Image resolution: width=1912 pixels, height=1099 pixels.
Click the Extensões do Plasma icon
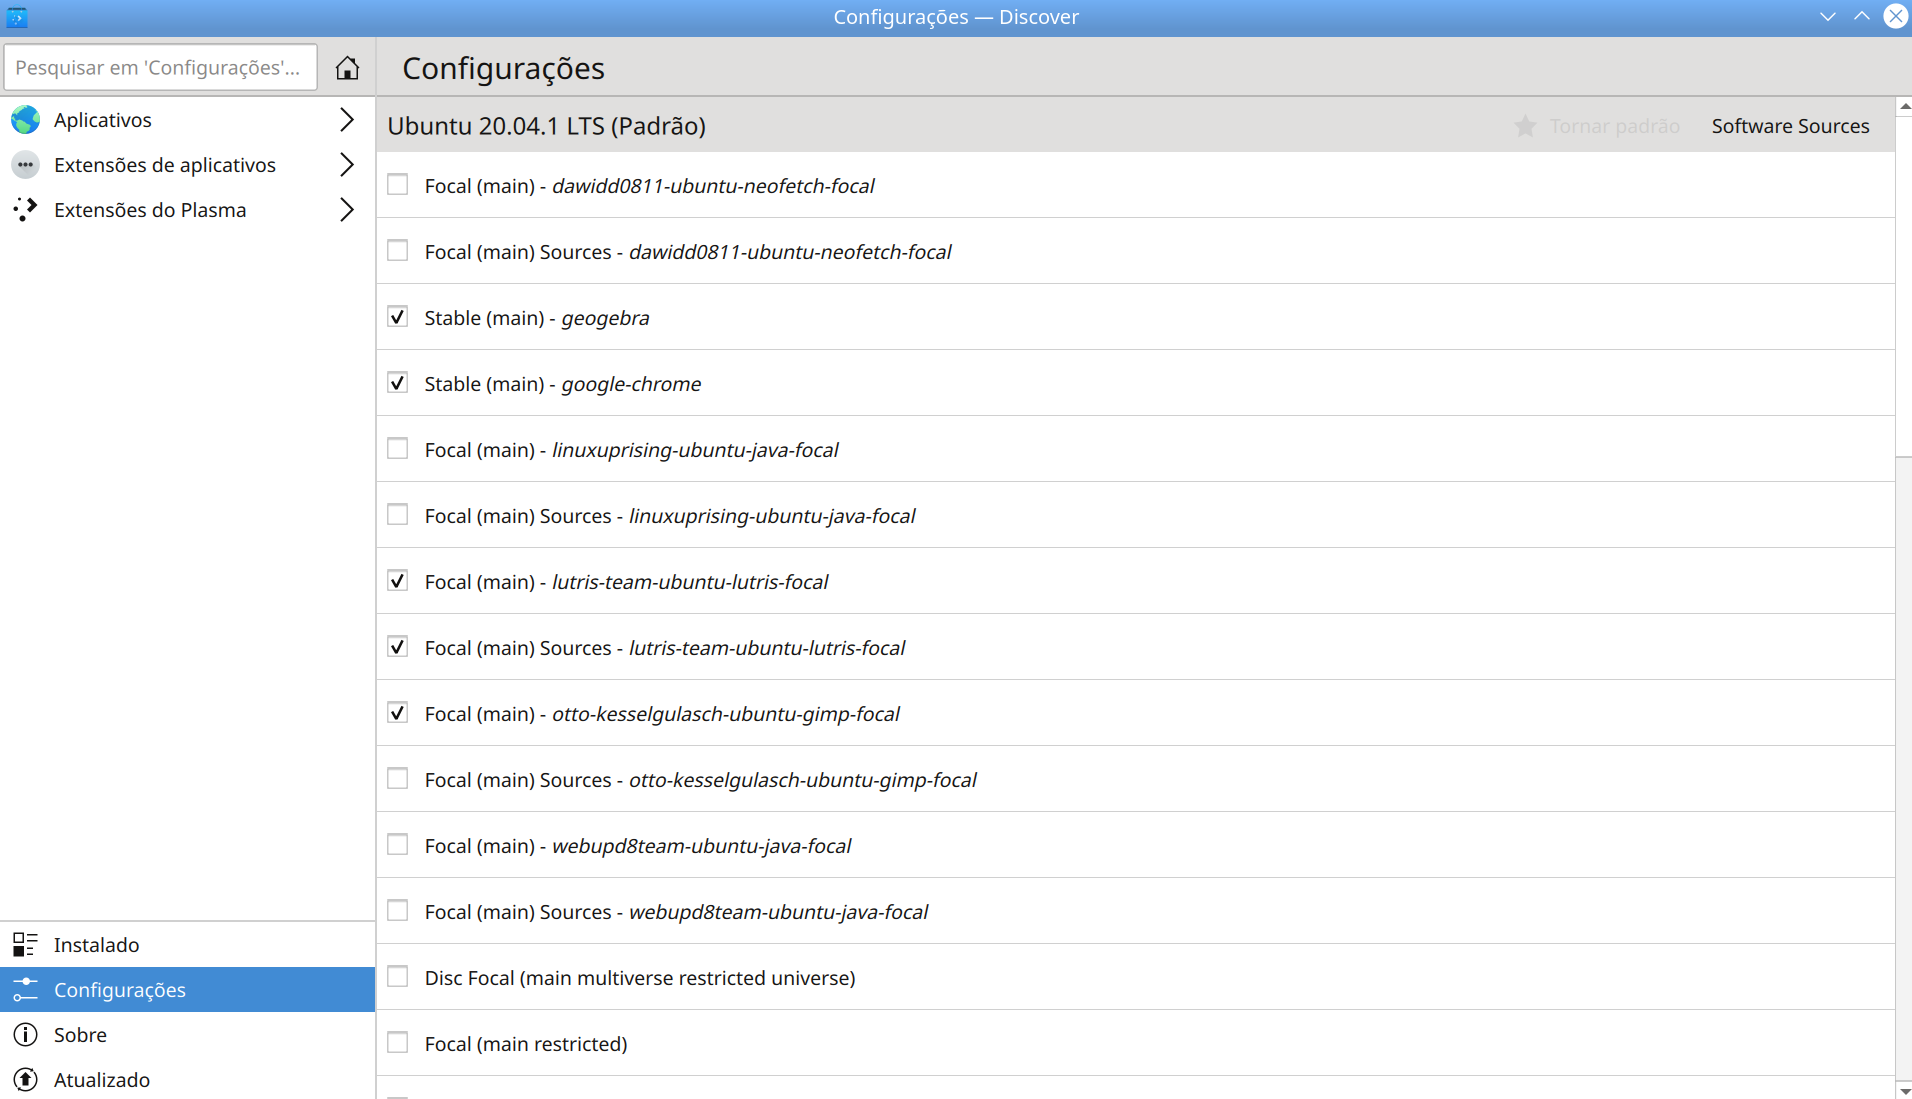click(26, 210)
